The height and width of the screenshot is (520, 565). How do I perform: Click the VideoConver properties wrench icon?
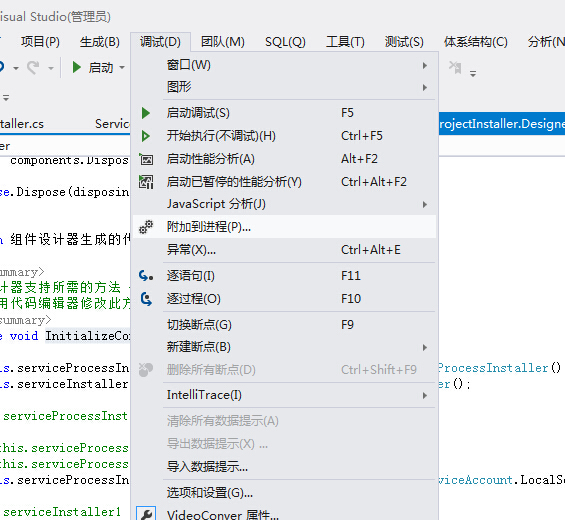(x=146, y=514)
